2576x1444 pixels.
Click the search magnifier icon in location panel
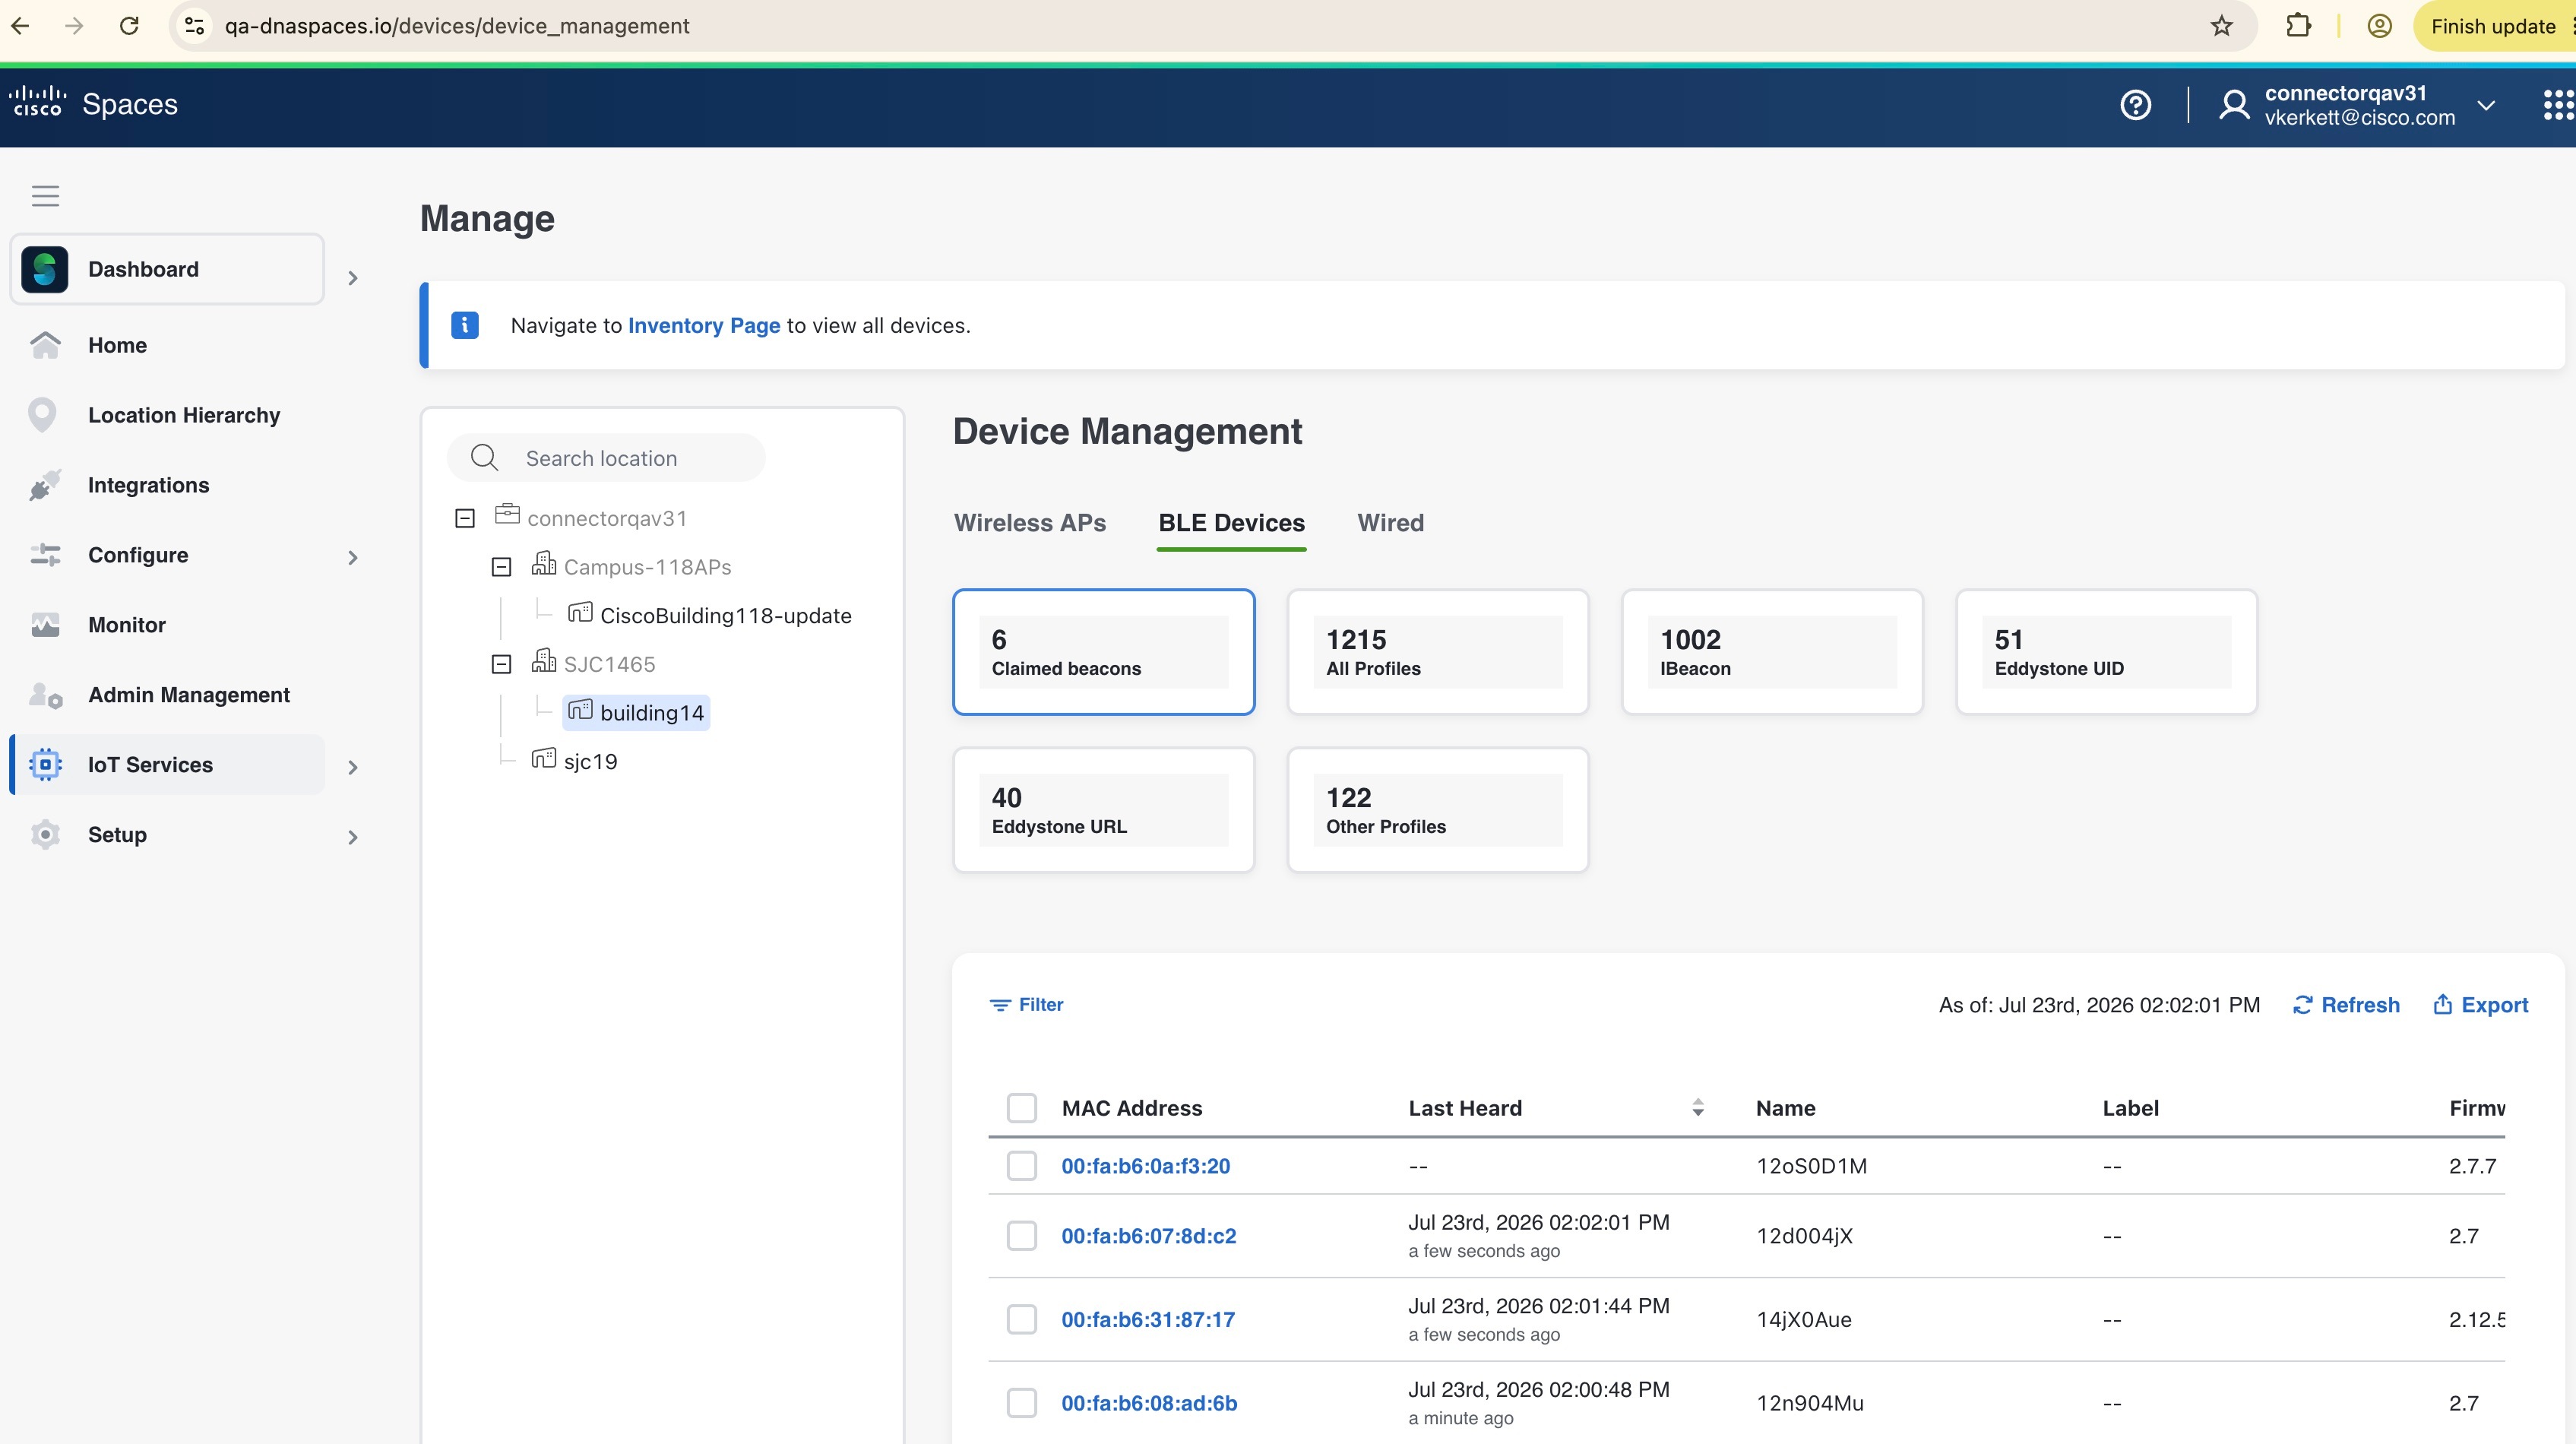pos(484,458)
